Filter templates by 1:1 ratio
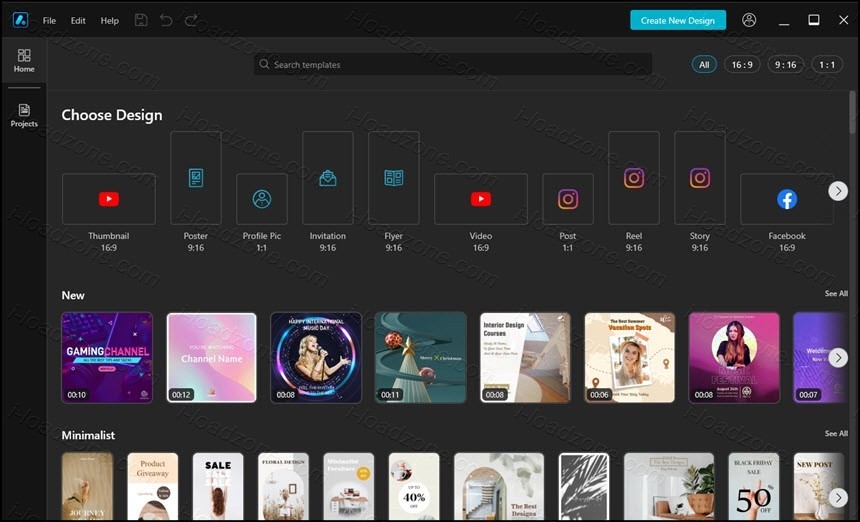860x522 pixels. tap(827, 65)
